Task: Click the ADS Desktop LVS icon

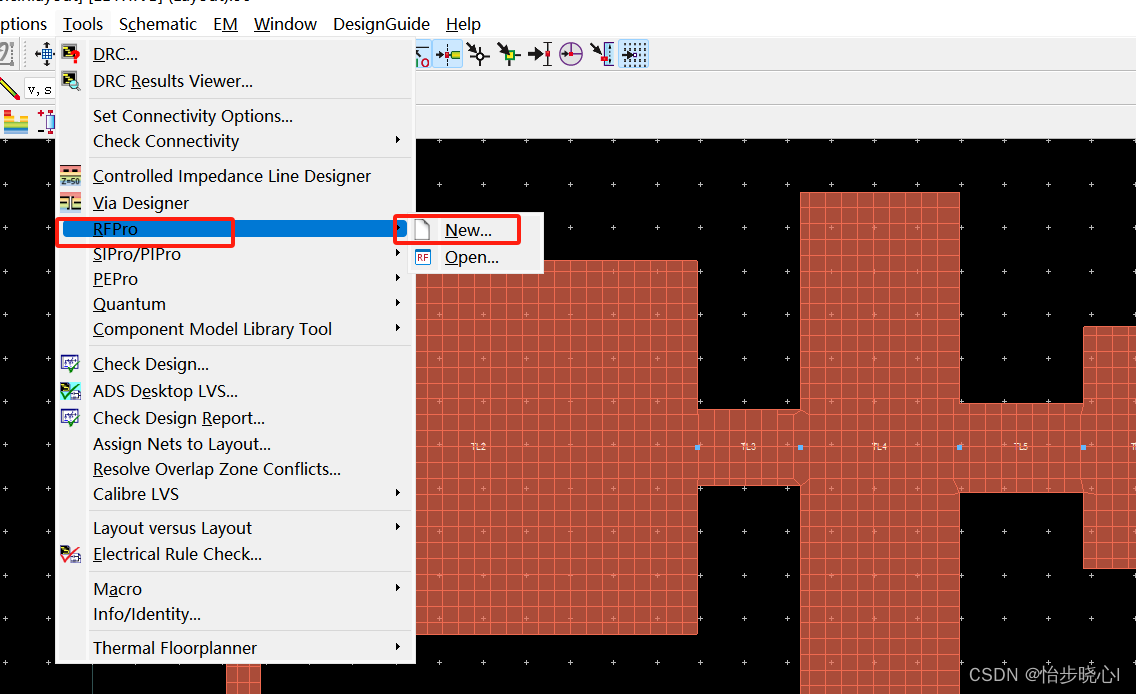Action: [x=70, y=391]
